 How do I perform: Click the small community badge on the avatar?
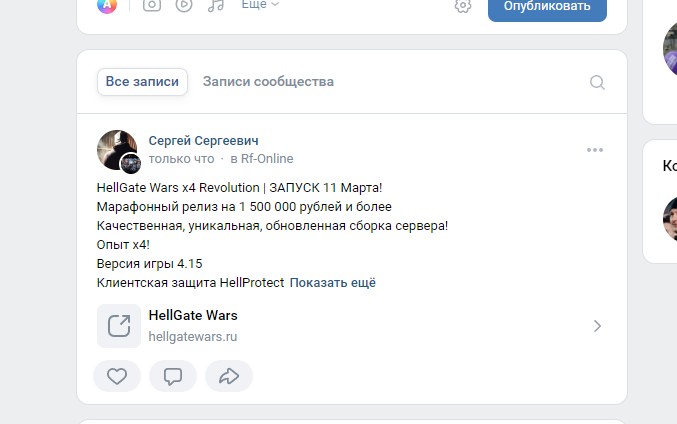coord(130,164)
